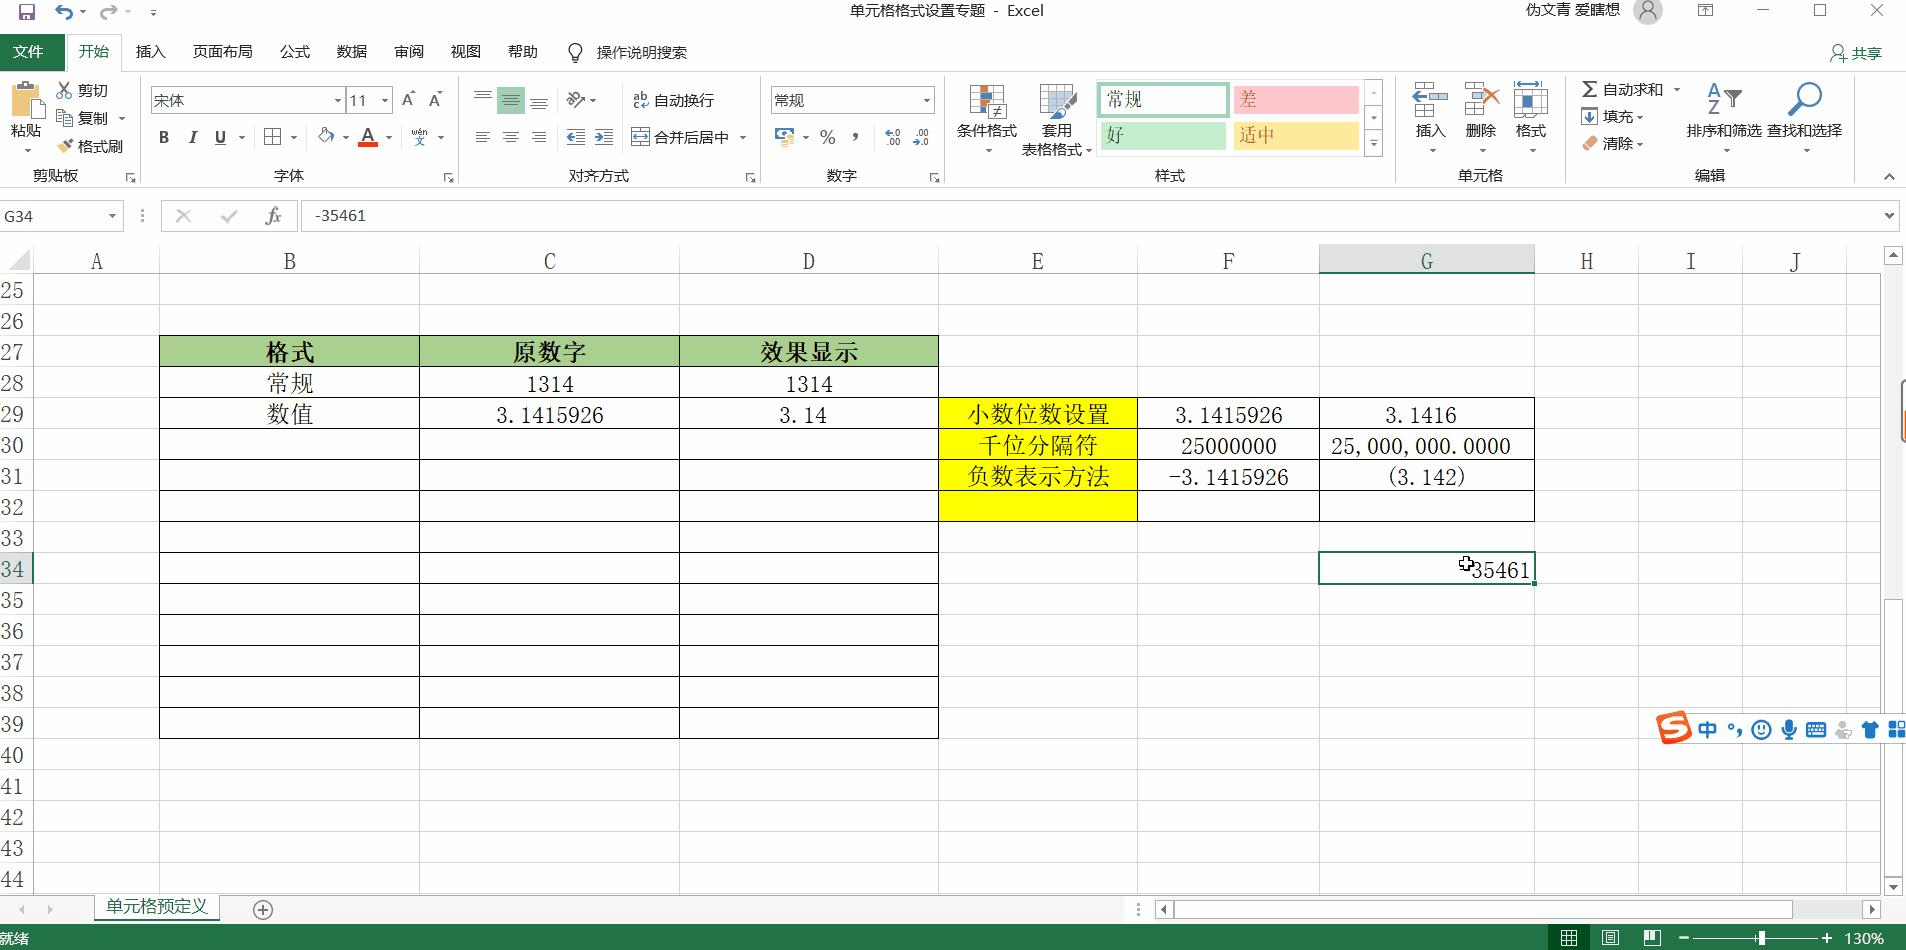
Task: Toggle italic formatting
Action: tap(193, 138)
